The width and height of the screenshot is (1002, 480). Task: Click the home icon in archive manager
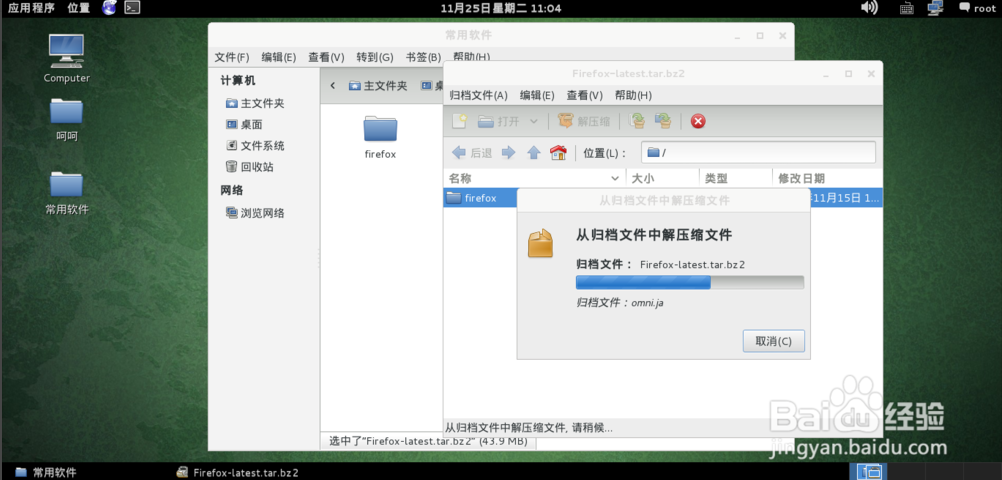coord(559,152)
